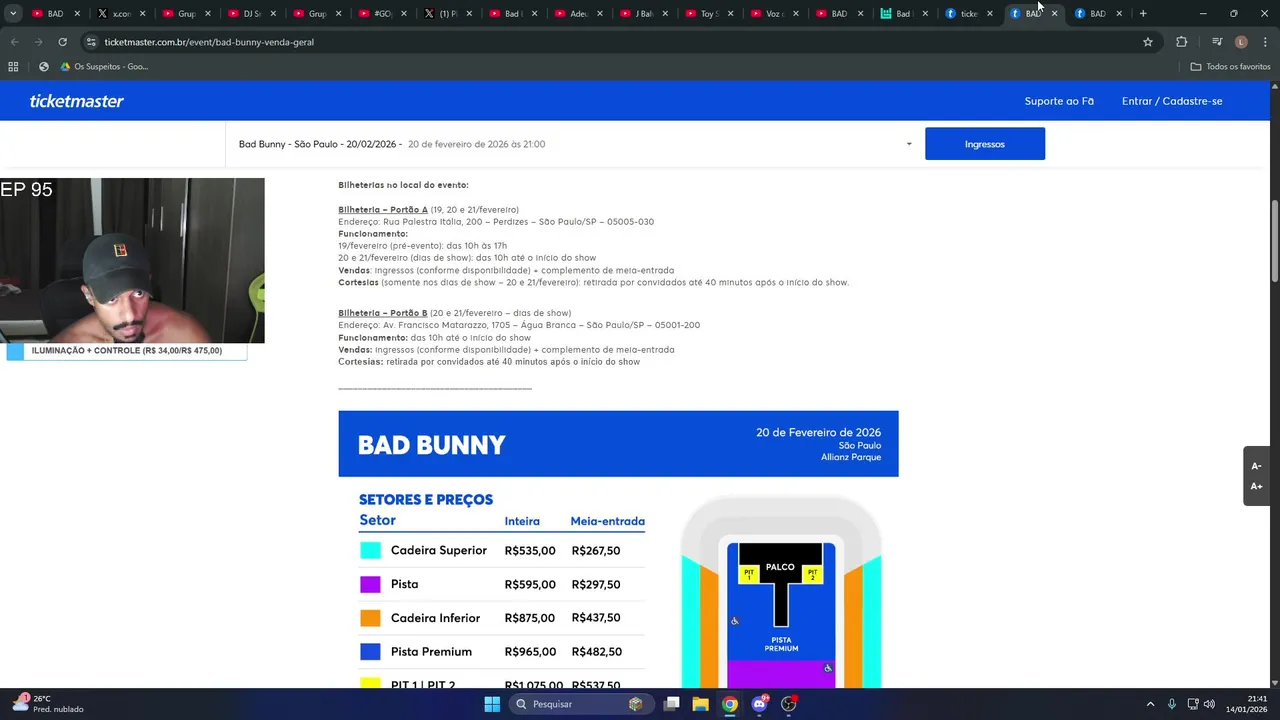Click the Ingressos button
Viewport: 1280px width, 720px height.
985,144
